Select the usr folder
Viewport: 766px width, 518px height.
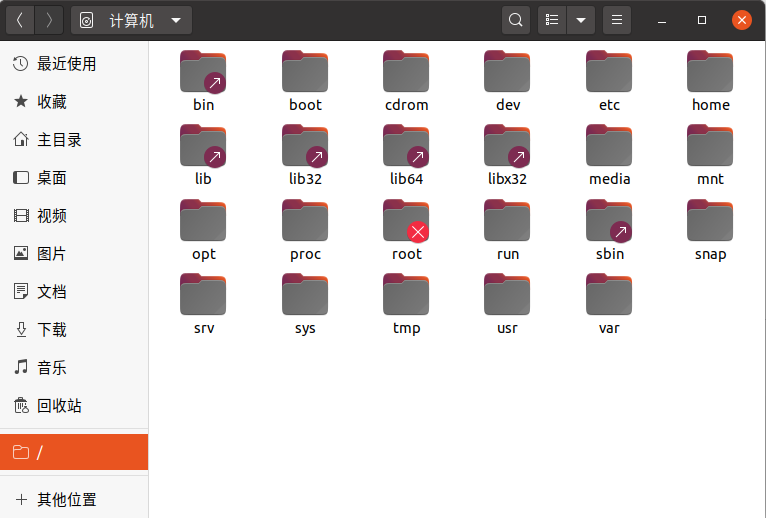(507, 295)
